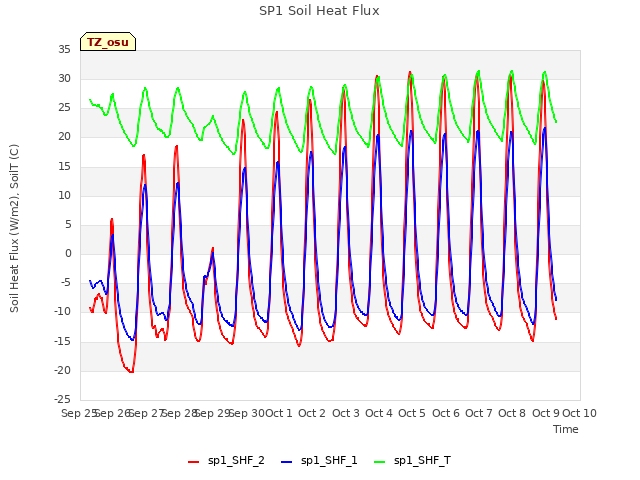Toggle the sp1_SHF_T legend entry

(x=412, y=461)
